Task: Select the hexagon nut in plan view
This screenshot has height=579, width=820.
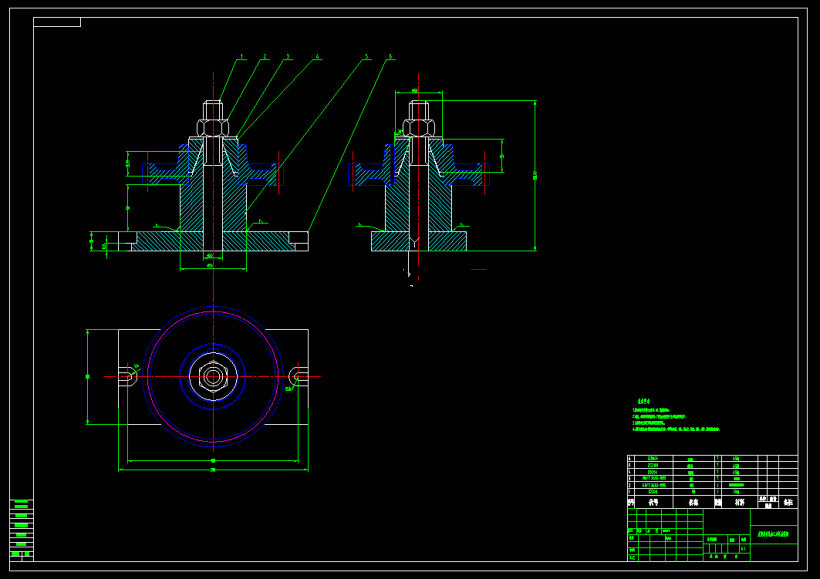Action: (213, 377)
